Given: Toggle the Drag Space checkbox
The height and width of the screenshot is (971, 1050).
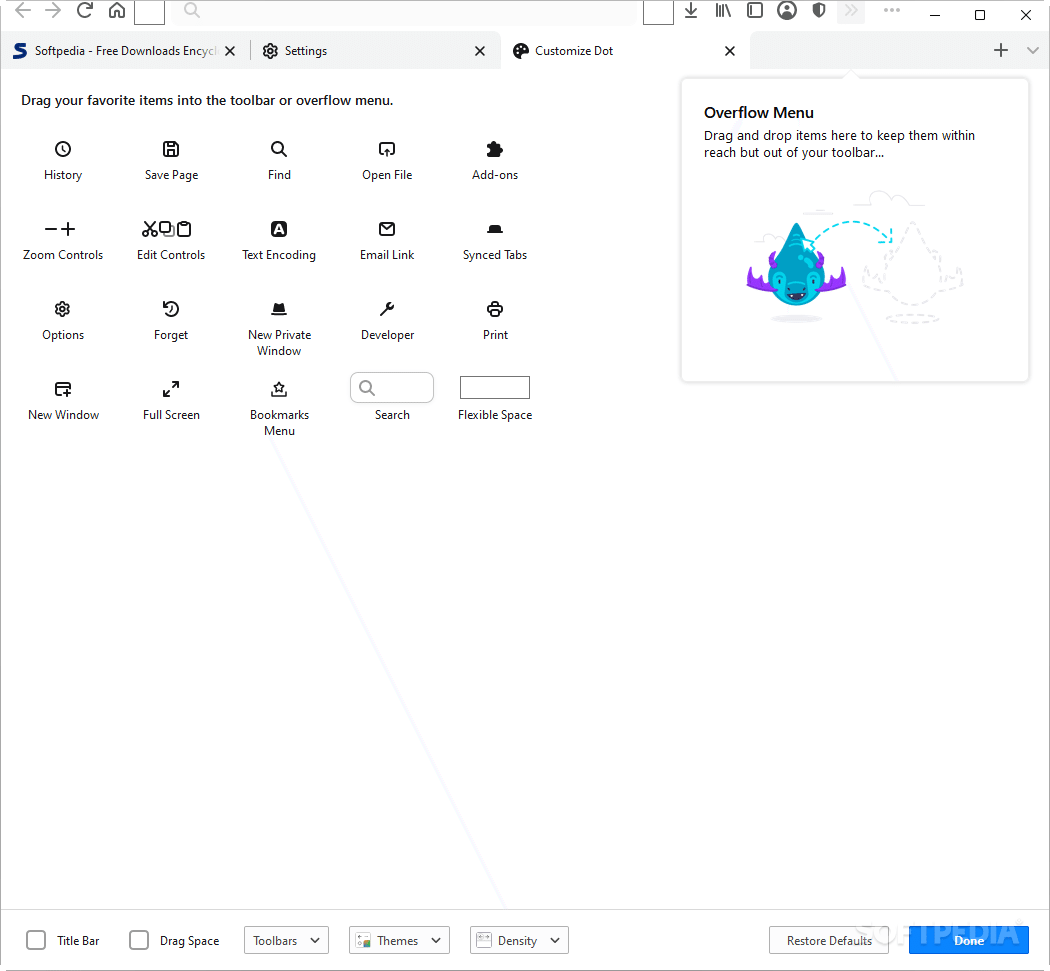Looking at the screenshot, I should (x=139, y=940).
